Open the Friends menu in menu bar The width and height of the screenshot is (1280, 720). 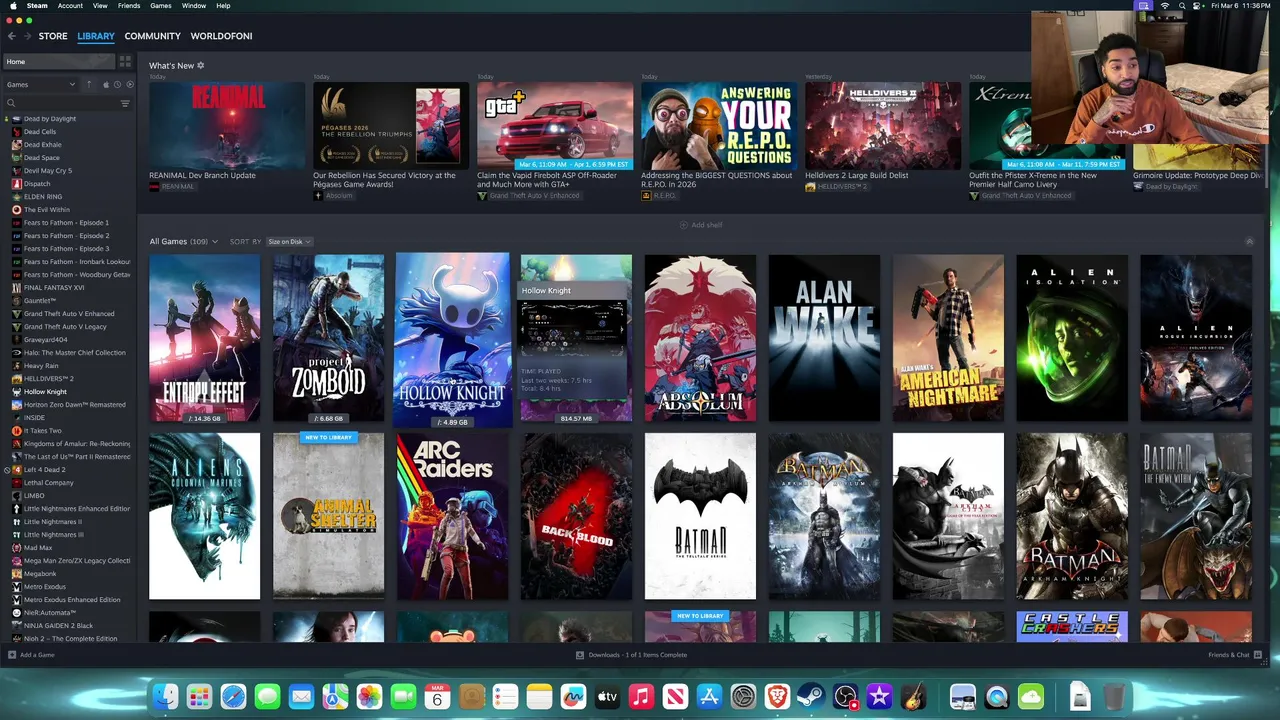click(129, 6)
